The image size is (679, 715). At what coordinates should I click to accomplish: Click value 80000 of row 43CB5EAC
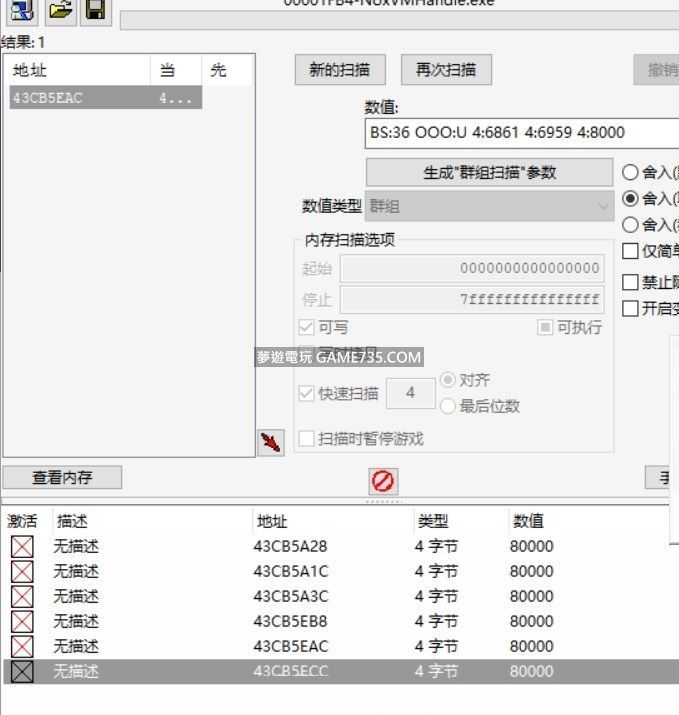click(x=532, y=647)
